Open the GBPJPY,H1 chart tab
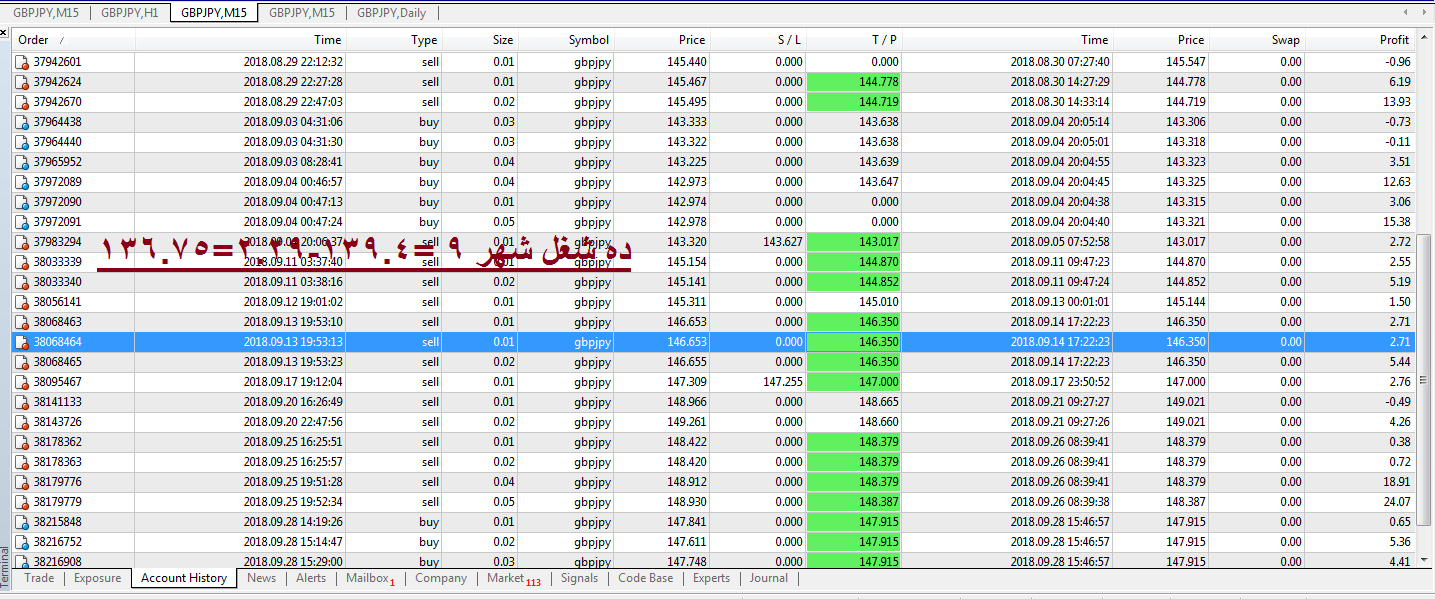The width and height of the screenshot is (1435, 599). tap(130, 13)
